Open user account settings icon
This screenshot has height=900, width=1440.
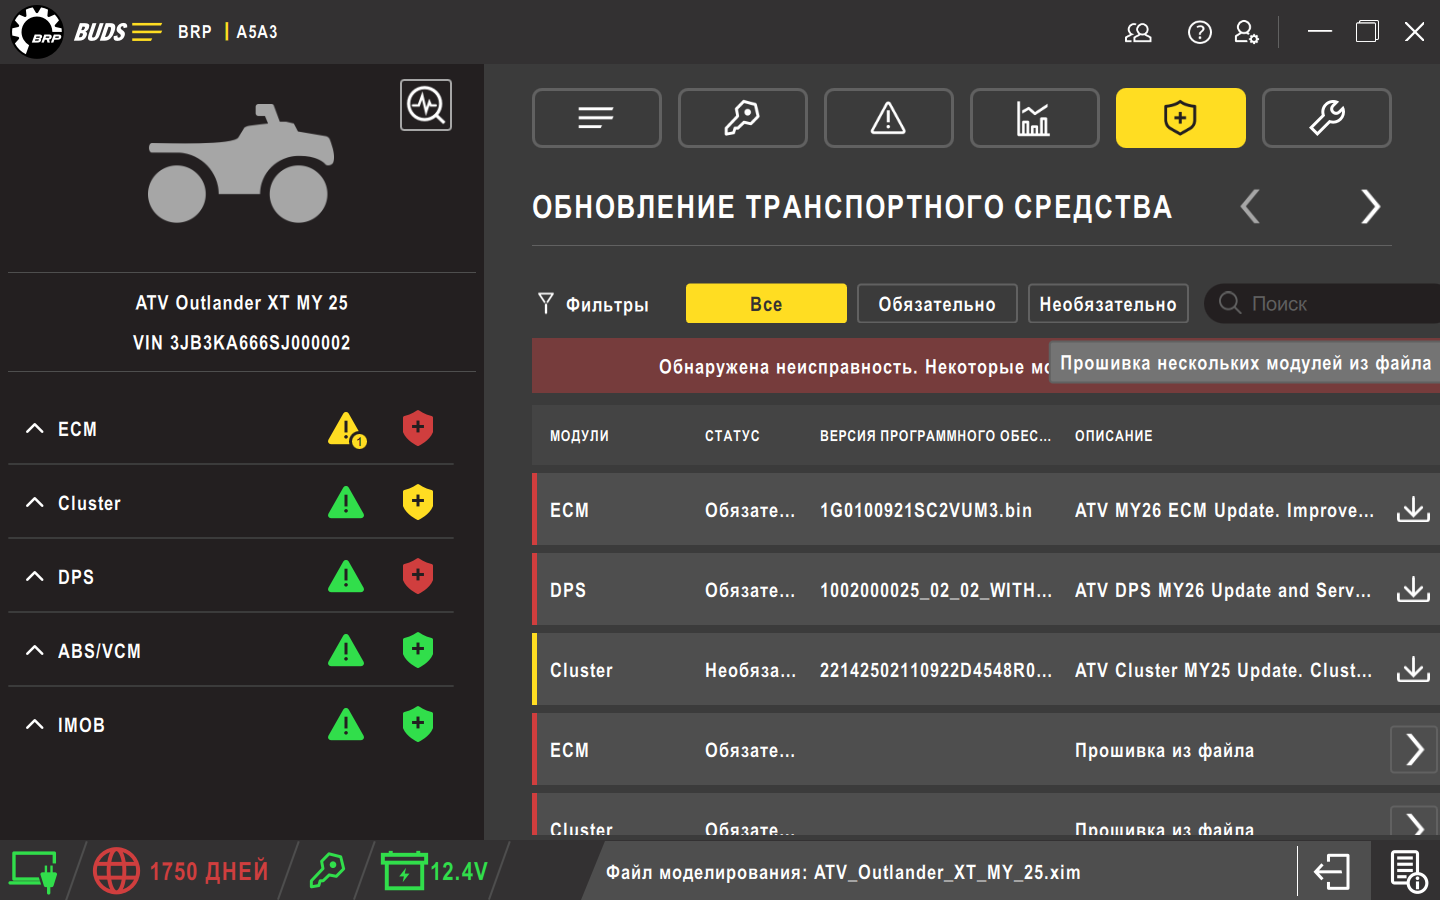coord(1246,32)
